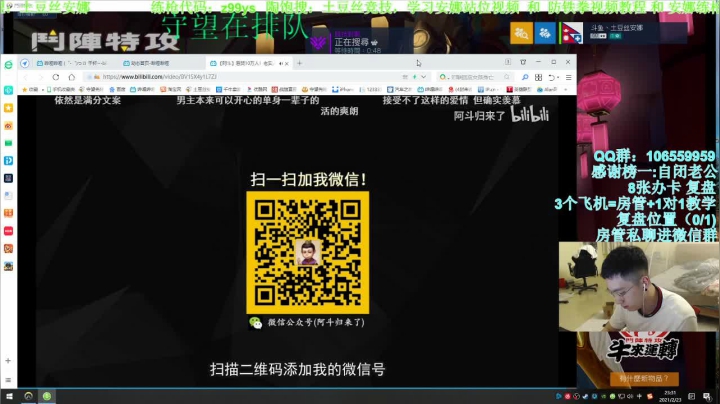720x404 pixels.
Task: Click the skin/shirt icon in browser title bar
Action: [x=523, y=62]
